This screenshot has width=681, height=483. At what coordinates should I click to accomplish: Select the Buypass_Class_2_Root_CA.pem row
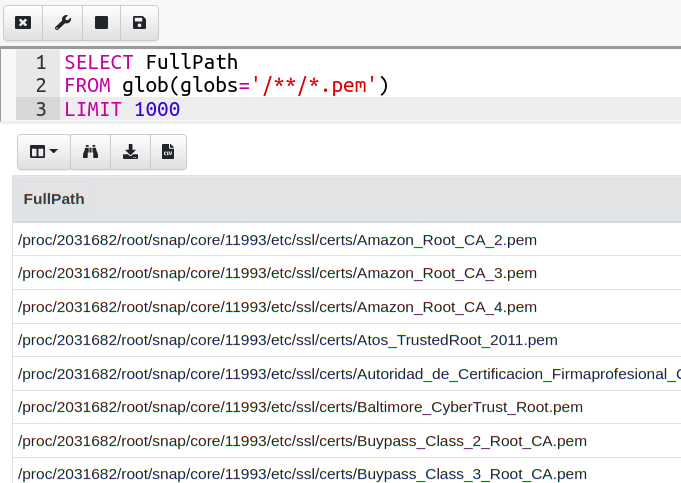(347, 441)
